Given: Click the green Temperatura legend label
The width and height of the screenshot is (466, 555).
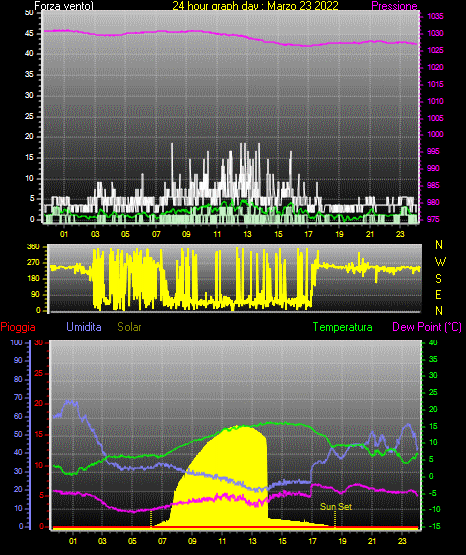Looking at the screenshot, I should click(x=343, y=327).
